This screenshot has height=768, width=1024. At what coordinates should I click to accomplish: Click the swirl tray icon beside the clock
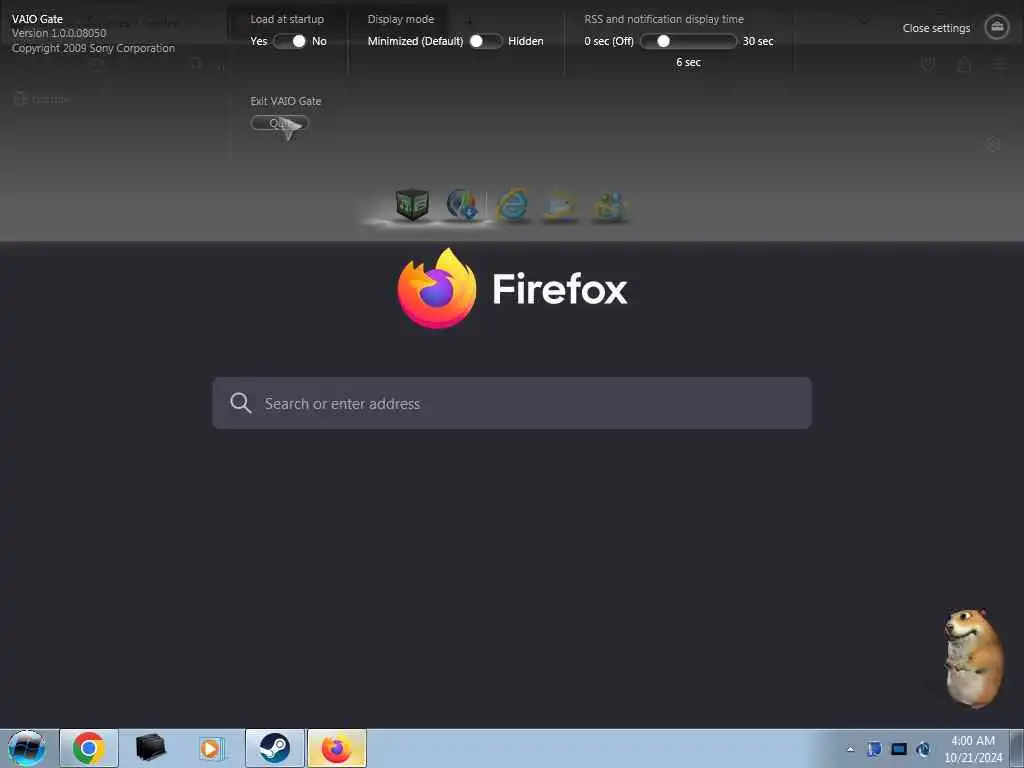(x=923, y=749)
